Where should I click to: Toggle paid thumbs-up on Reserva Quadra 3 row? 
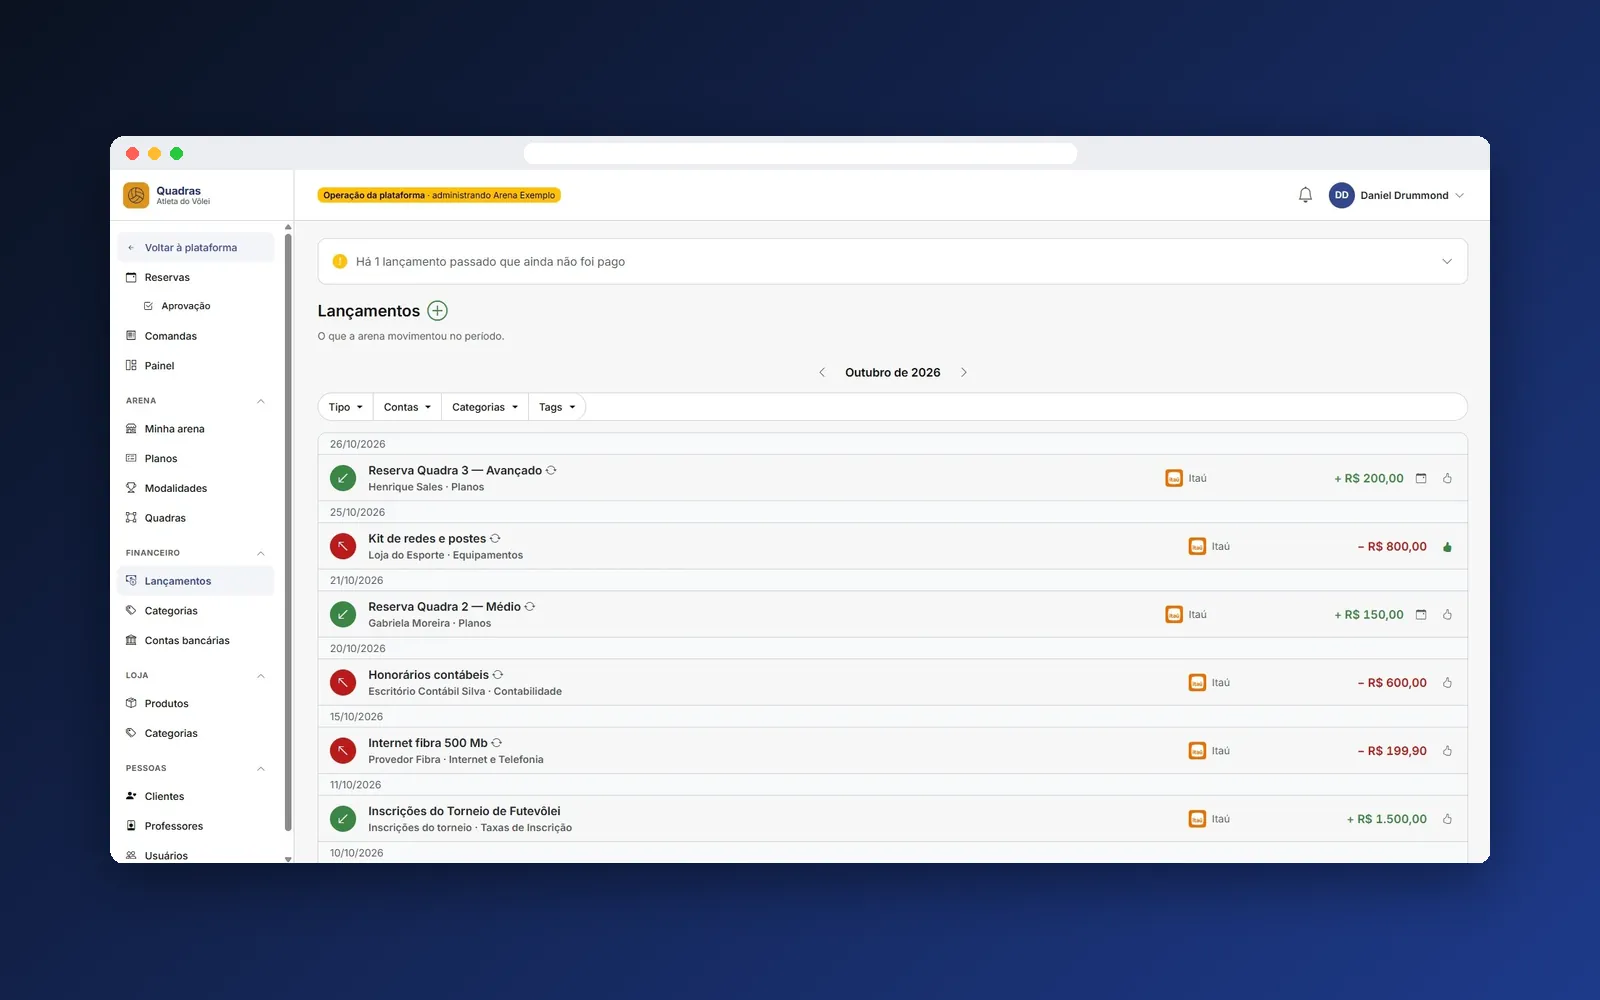(x=1447, y=478)
